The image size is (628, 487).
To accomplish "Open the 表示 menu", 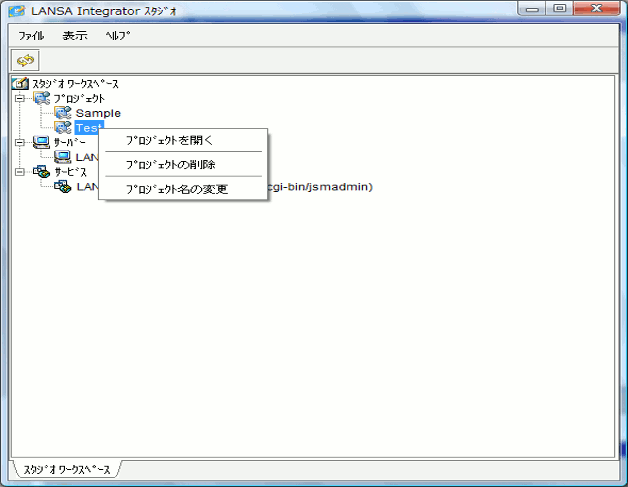I will [x=75, y=36].
